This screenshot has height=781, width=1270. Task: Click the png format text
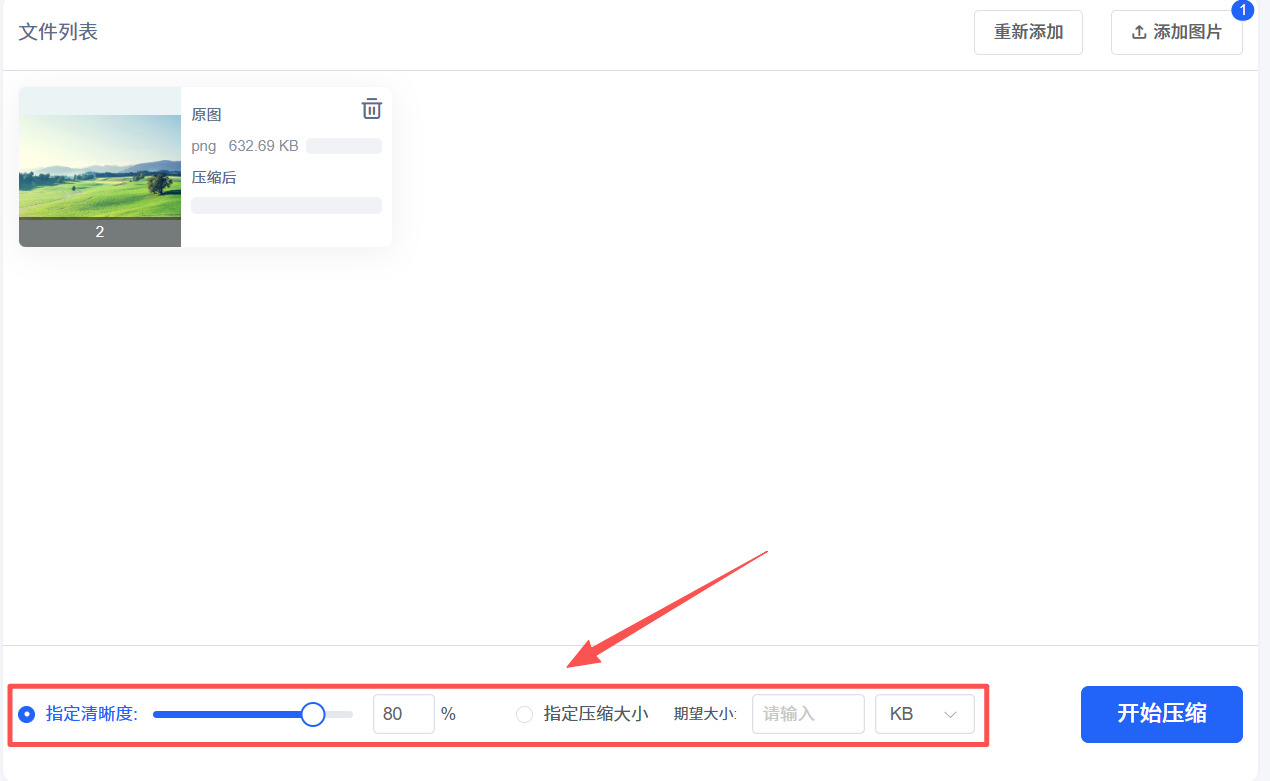coord(204,146)
